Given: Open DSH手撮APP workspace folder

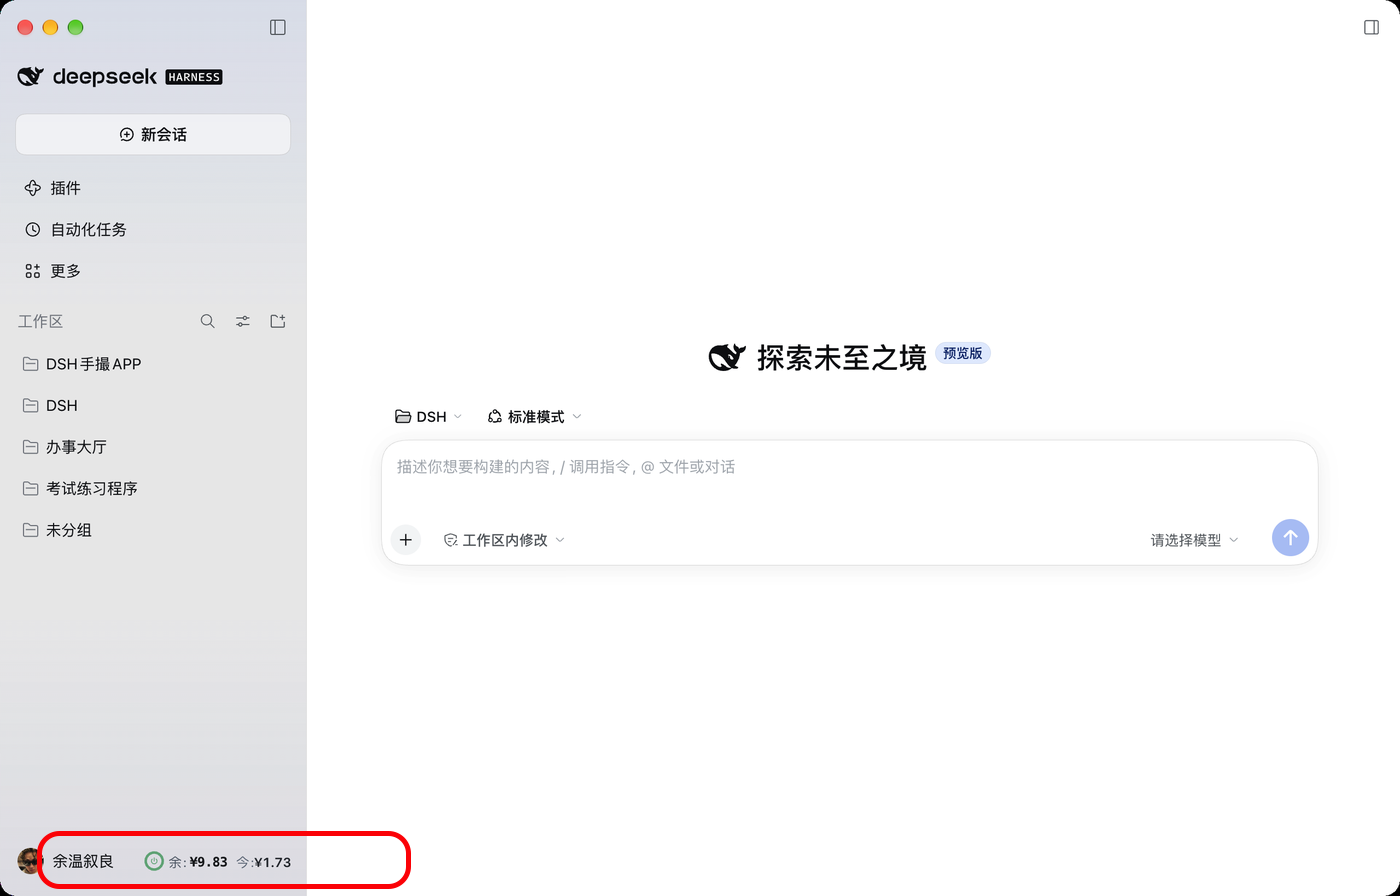Looking at the screenshot, I should (153, 364).
